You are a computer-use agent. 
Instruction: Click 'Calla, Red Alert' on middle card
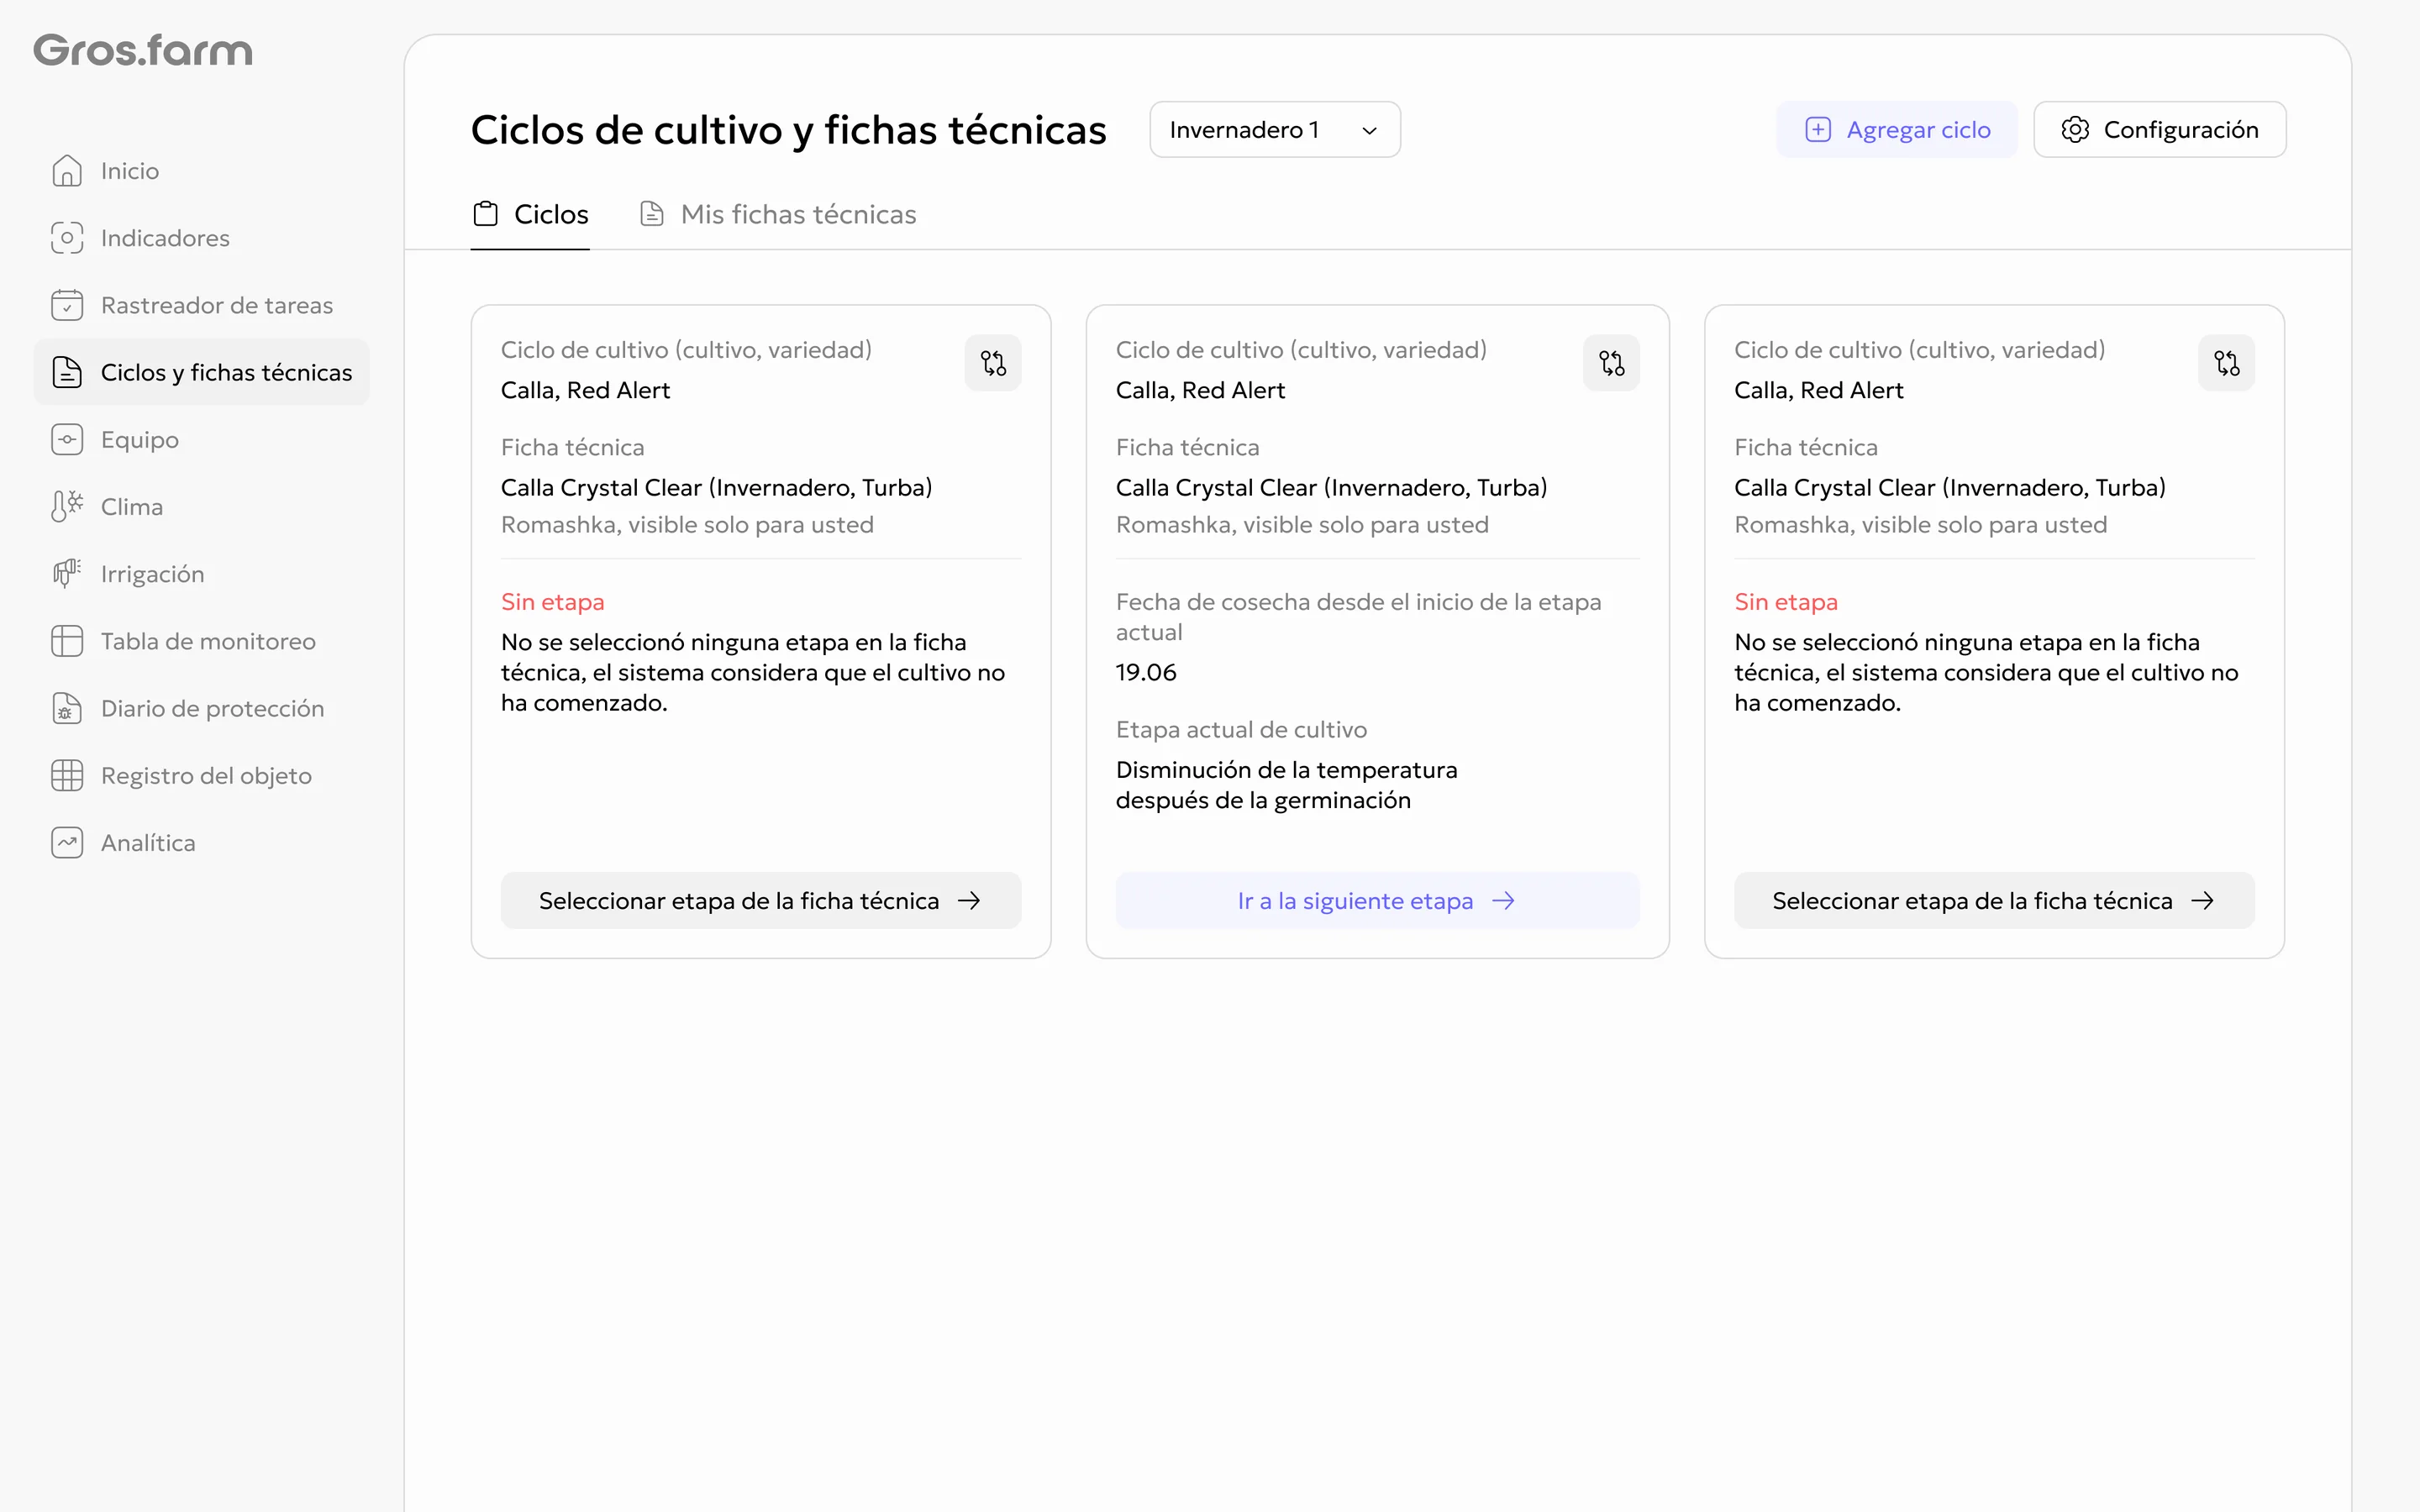point(1200,390)
